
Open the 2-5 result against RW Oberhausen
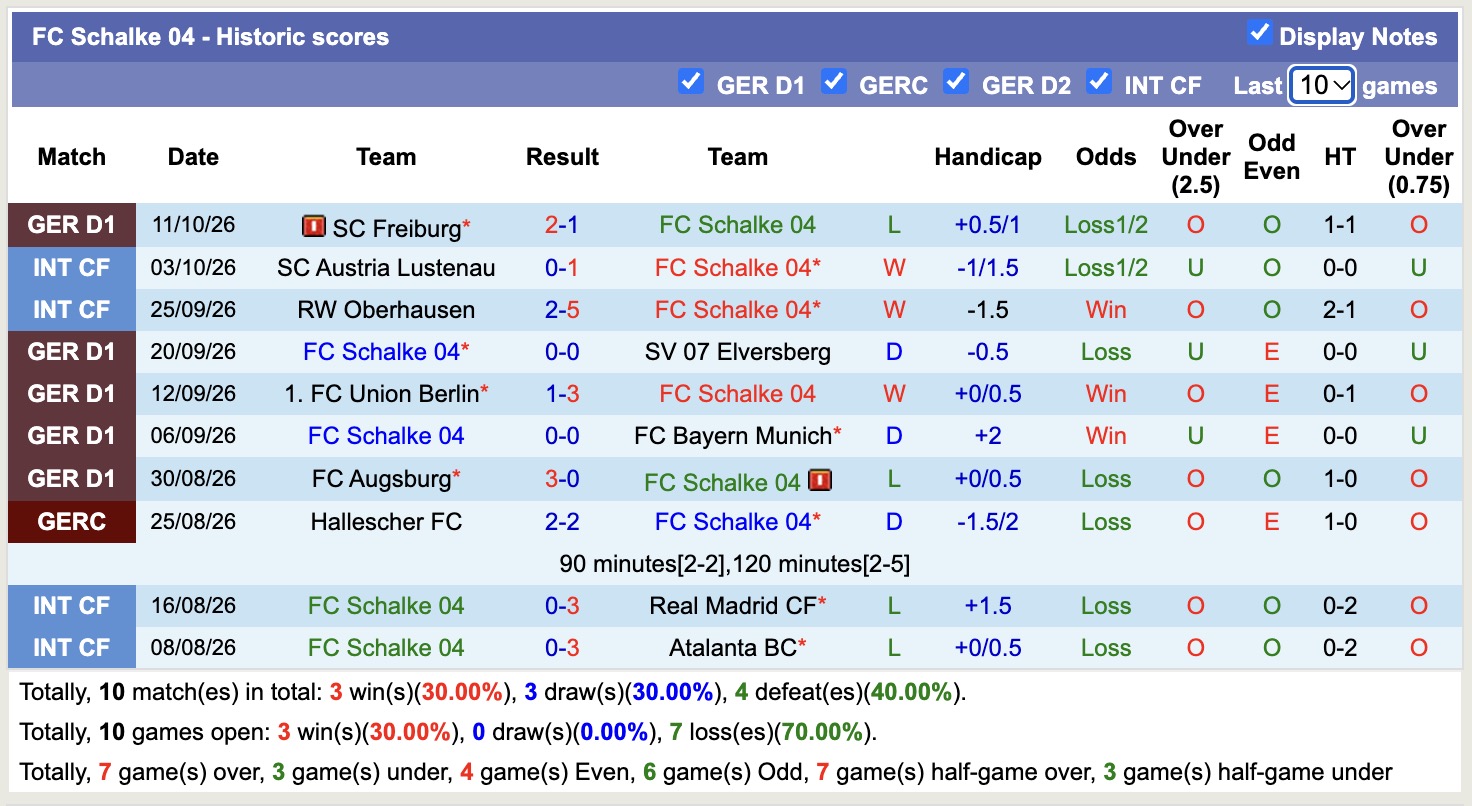tap(562, 310)
